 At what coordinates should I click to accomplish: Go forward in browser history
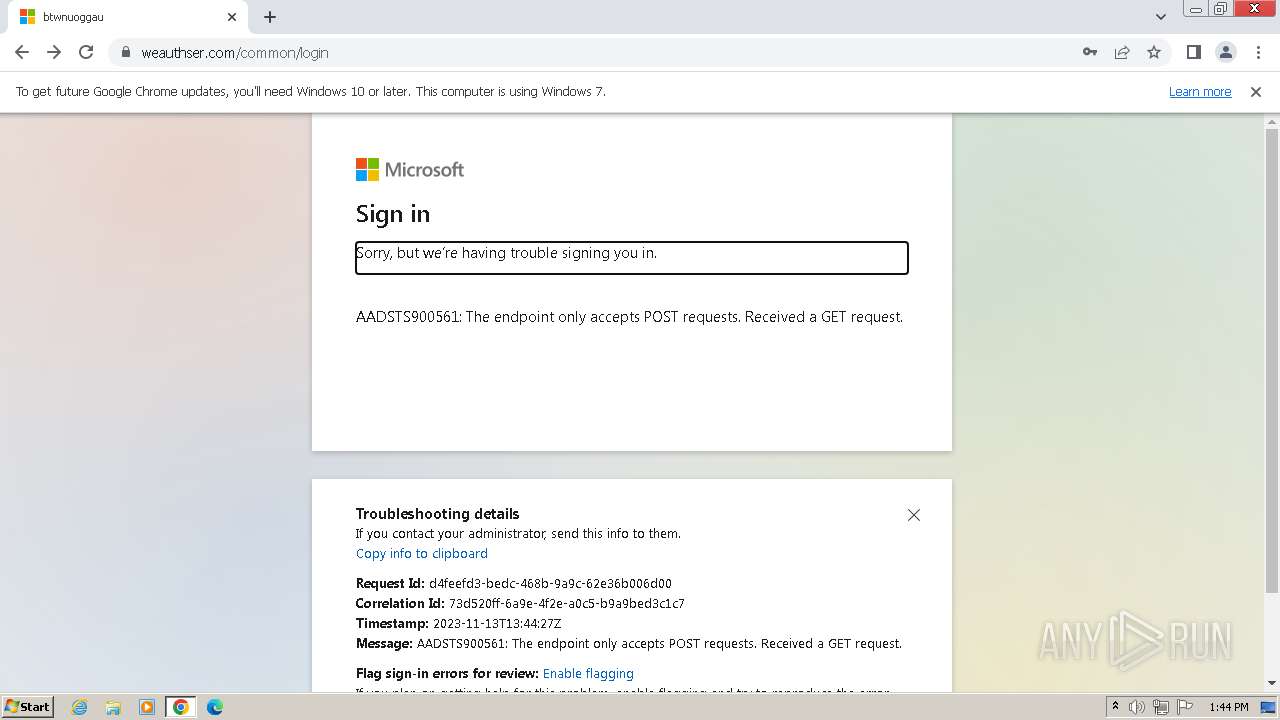point(54,52)
